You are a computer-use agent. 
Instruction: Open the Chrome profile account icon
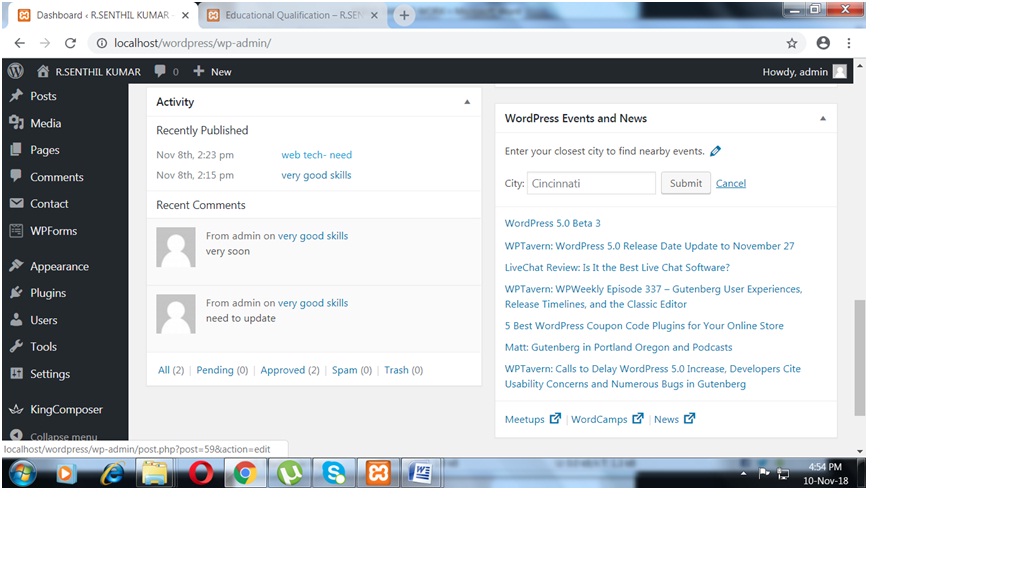pyautogui.click(x=823, y=43)
